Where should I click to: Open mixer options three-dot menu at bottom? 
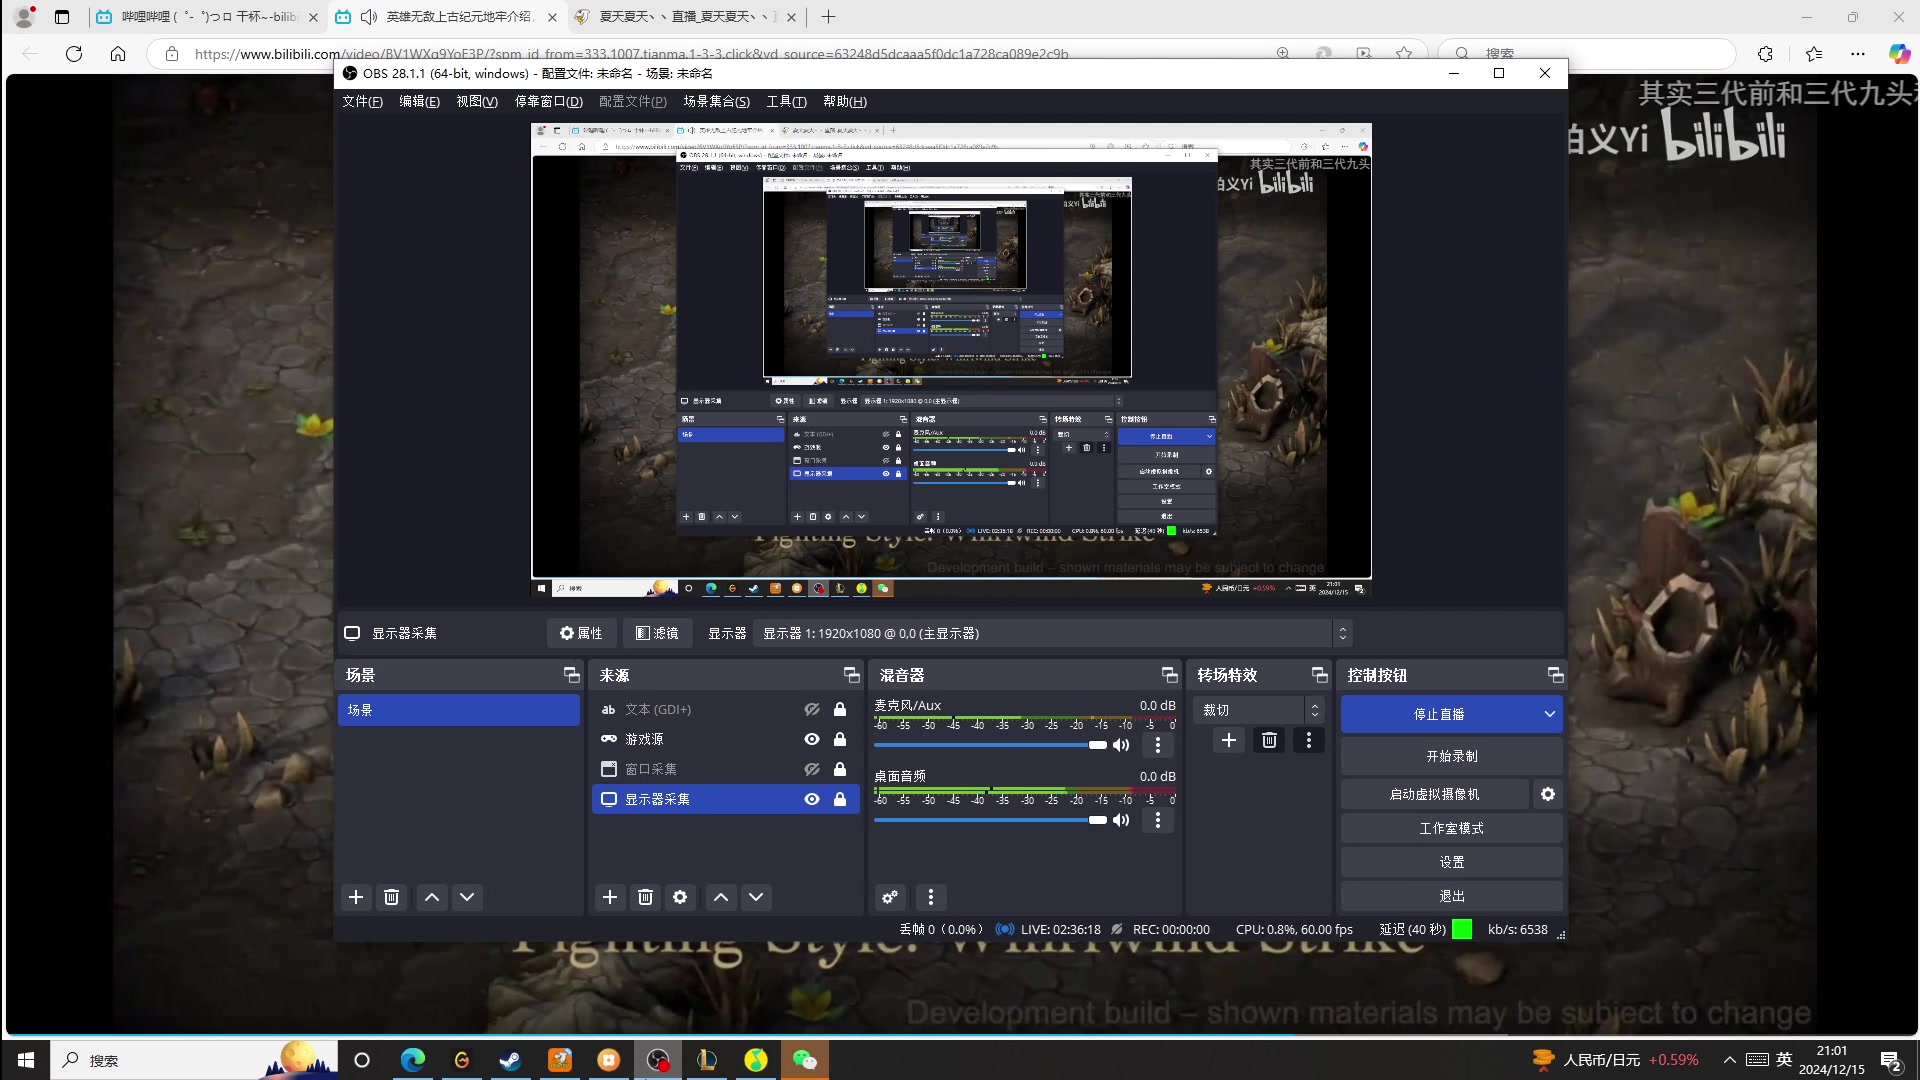coord(931,897)
